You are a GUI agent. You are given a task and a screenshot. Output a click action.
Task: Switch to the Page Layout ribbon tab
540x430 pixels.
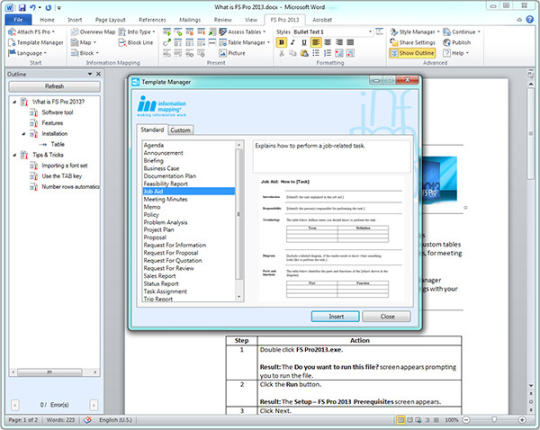pos(110,20)
